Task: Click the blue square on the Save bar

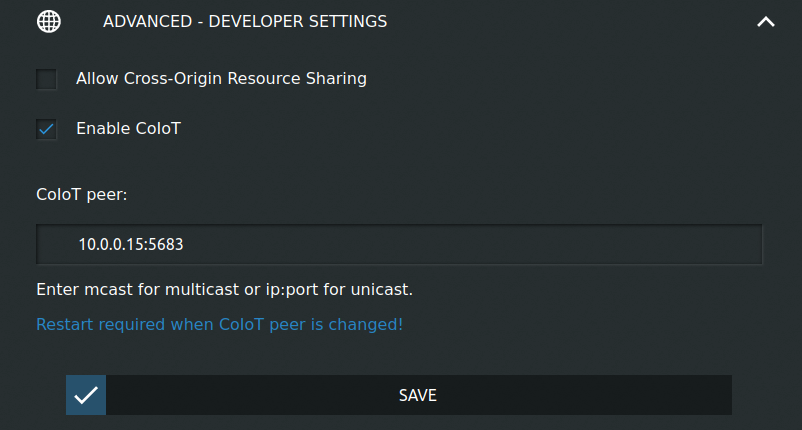Action: point(86,395)
